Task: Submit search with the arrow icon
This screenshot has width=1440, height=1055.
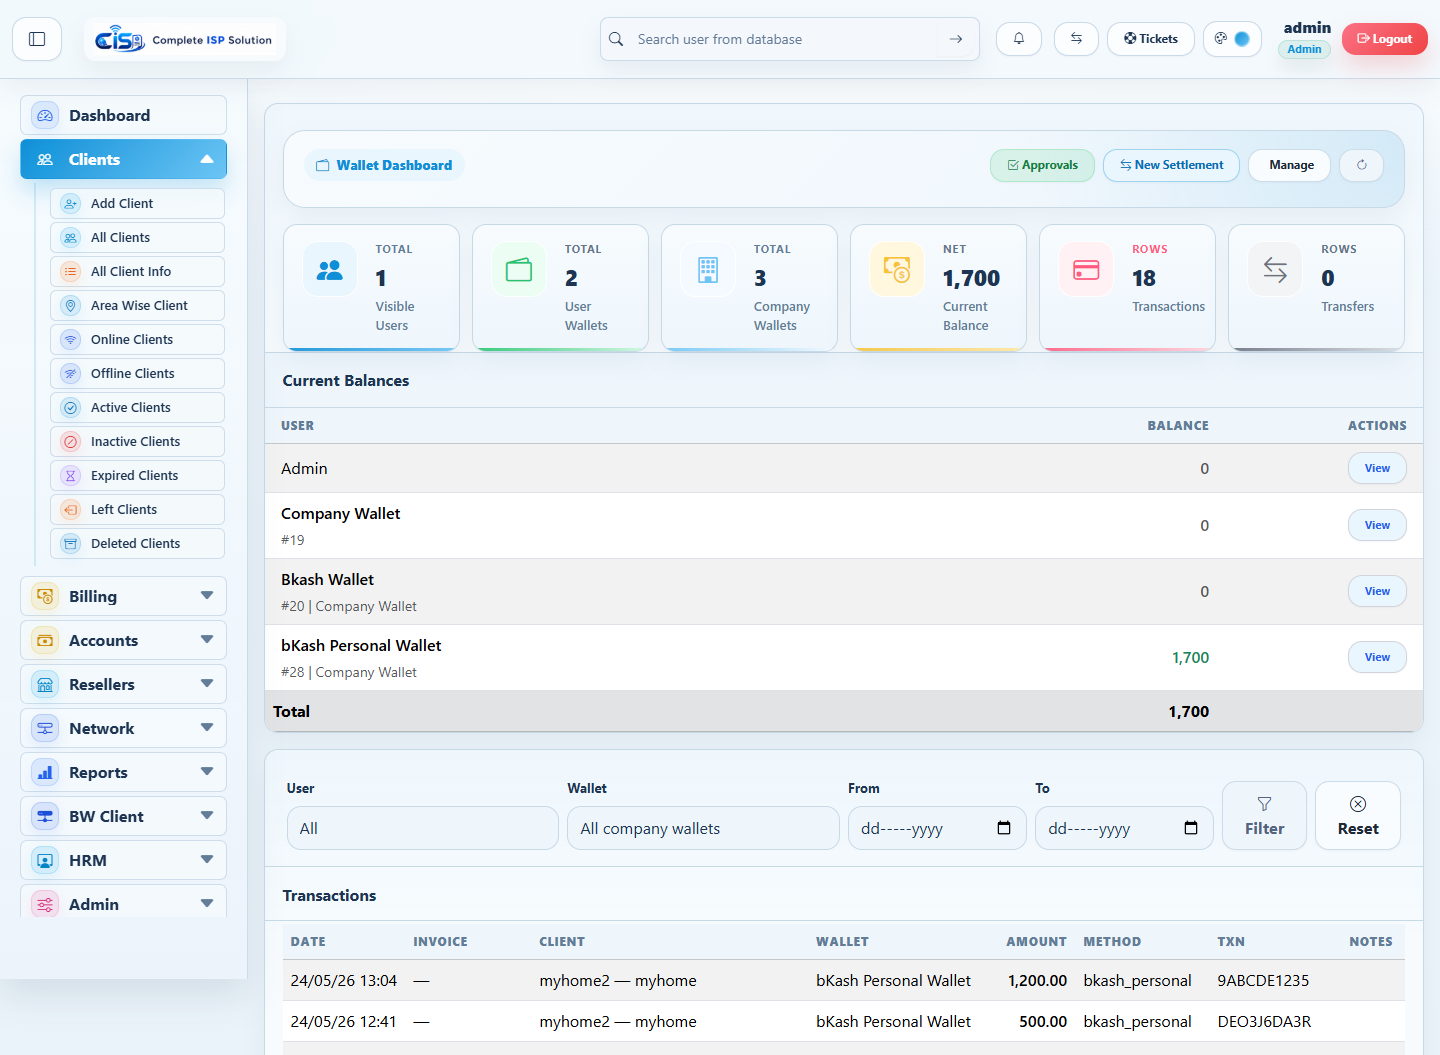Action: coord(956,39)
